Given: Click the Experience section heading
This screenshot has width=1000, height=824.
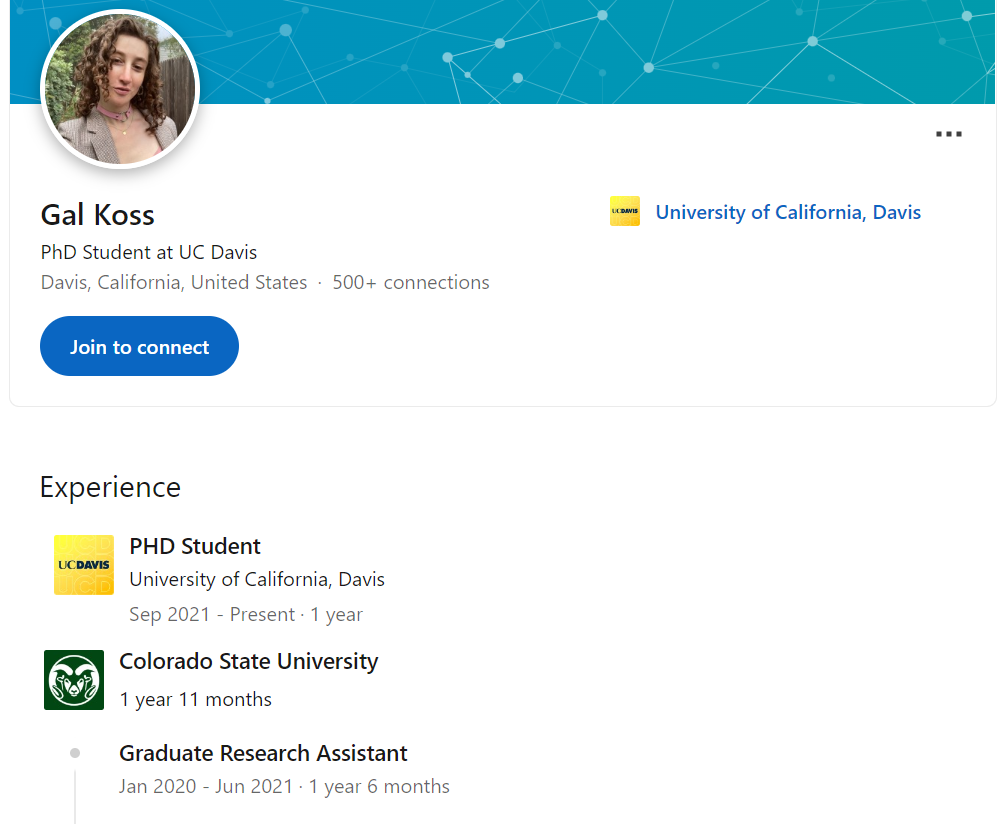Looking at the screenshot, I should click(110, 488).
